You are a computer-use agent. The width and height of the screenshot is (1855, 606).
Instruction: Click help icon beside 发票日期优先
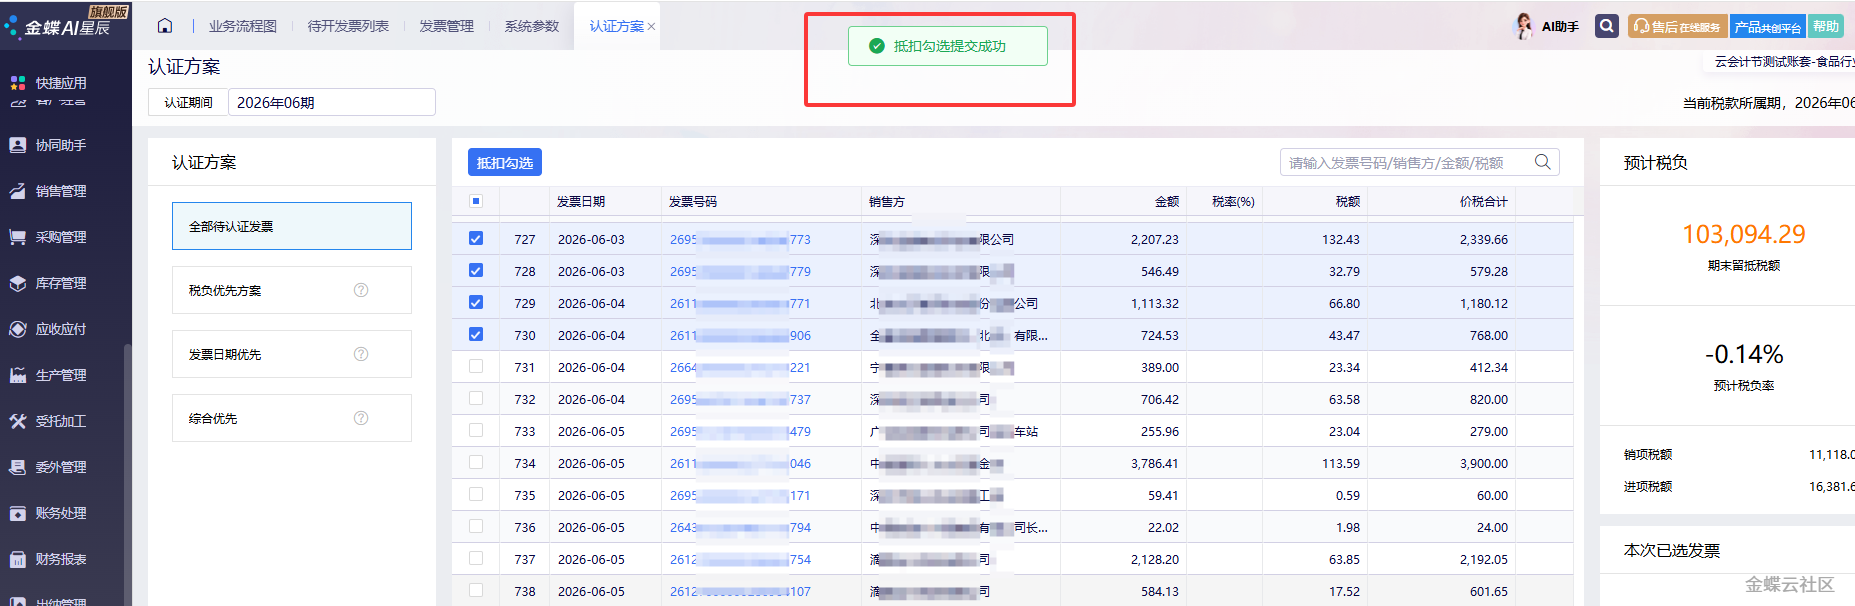(361, 354)
